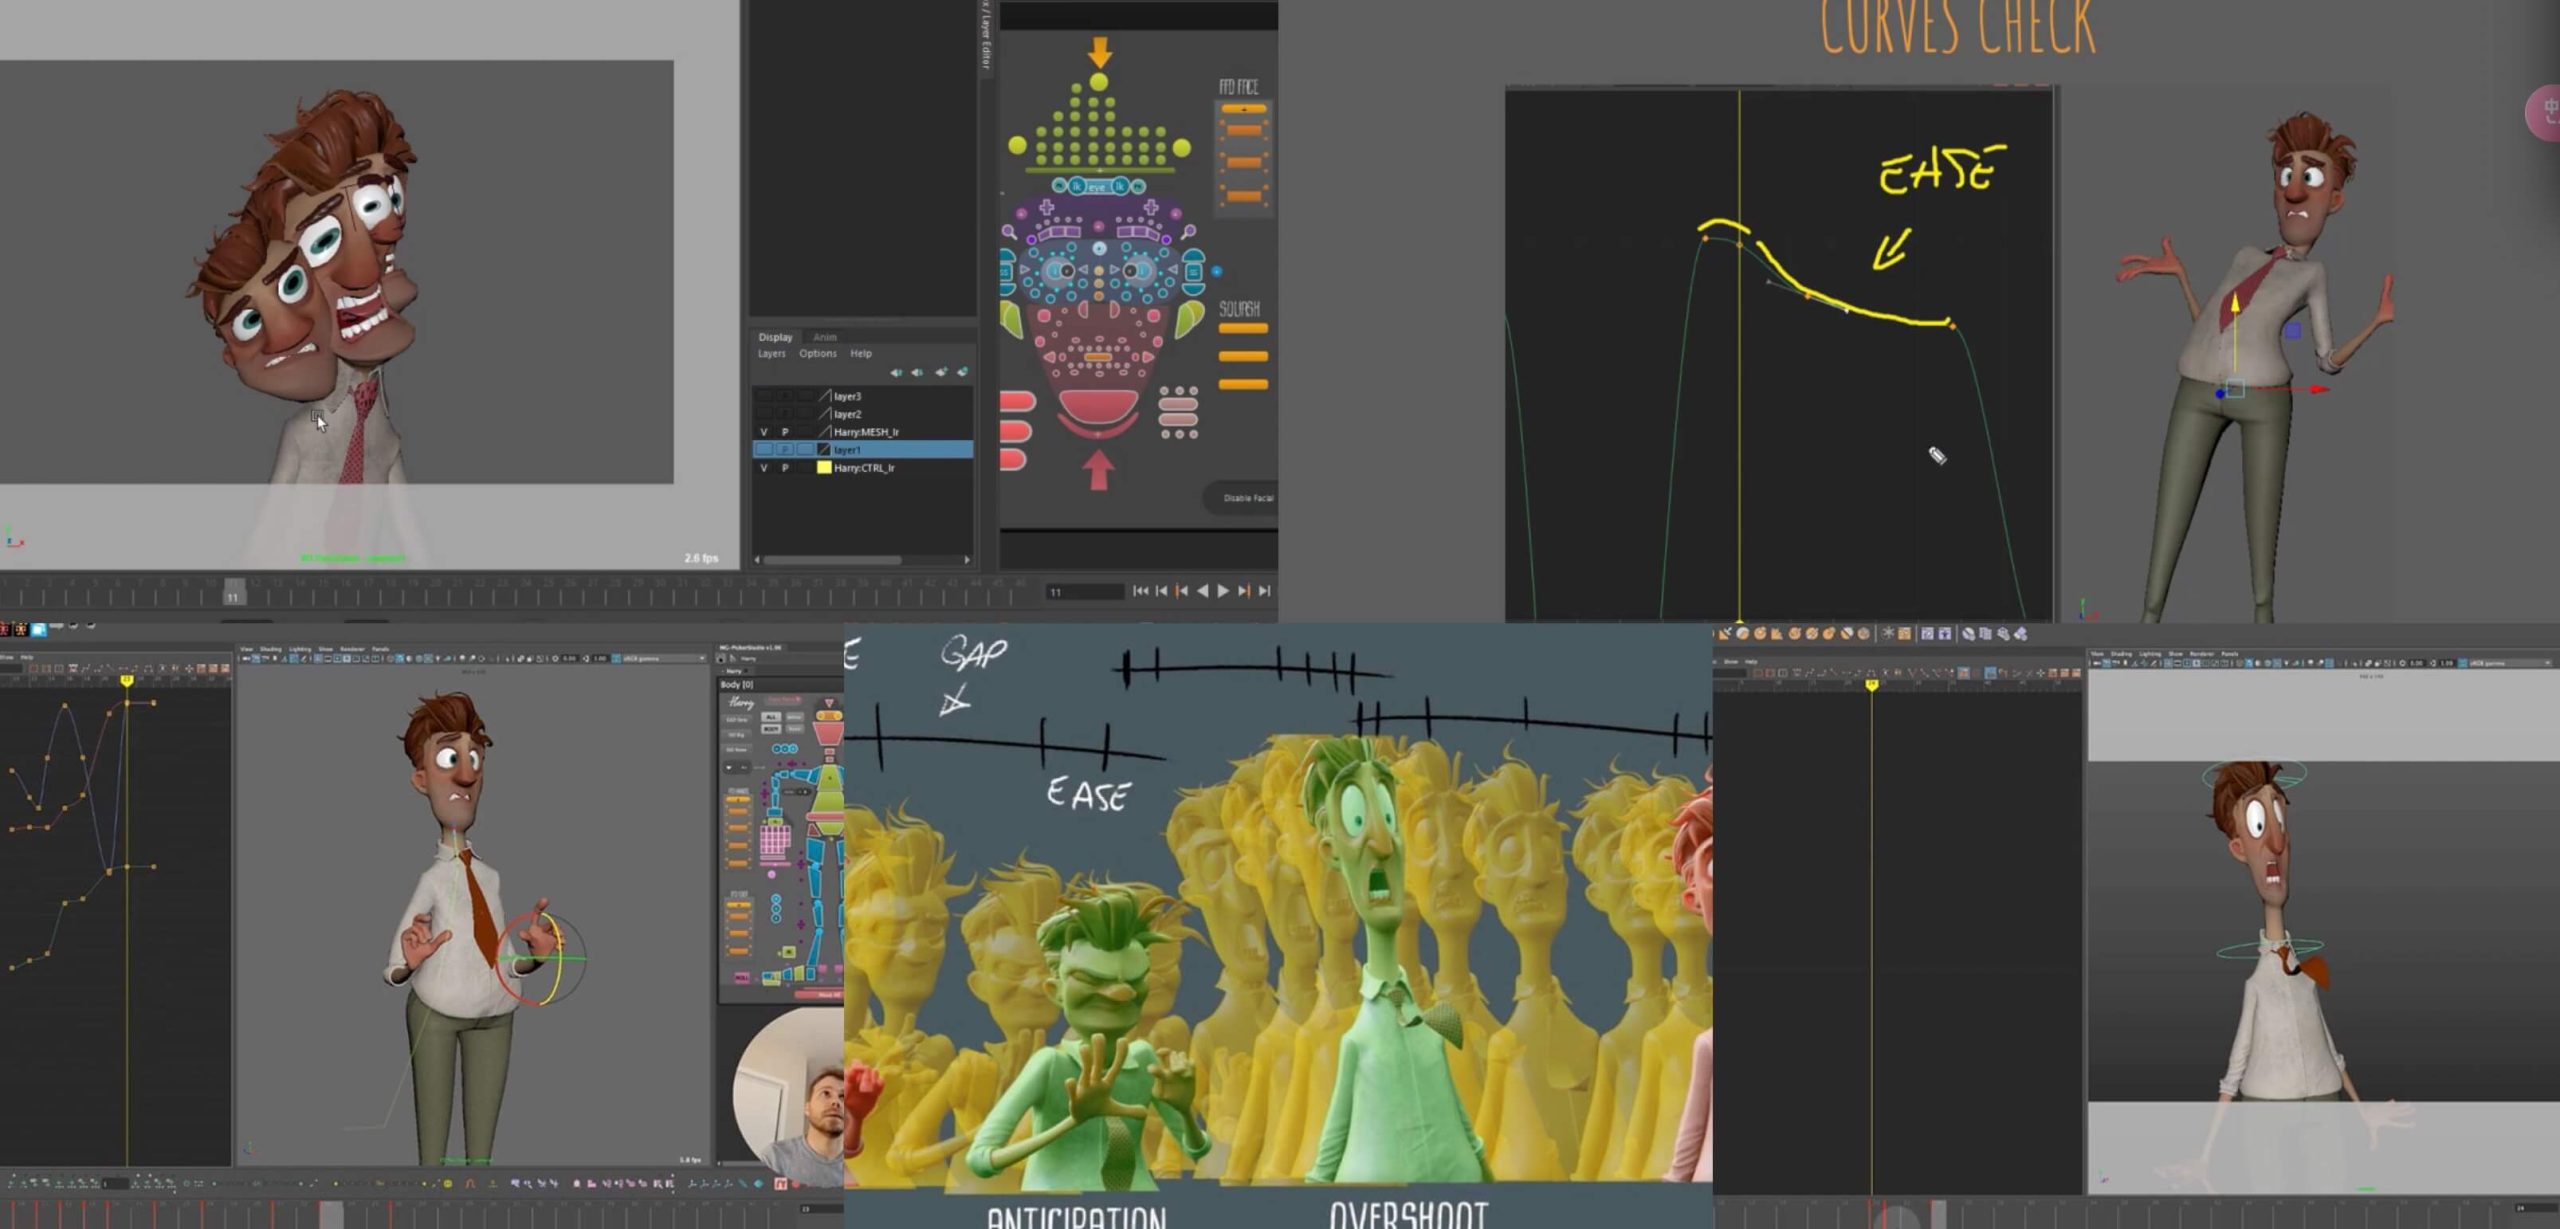The image size is (2560, 1229).
Task: Toggle playback P box of layer1
Action: tap(785, 450)
